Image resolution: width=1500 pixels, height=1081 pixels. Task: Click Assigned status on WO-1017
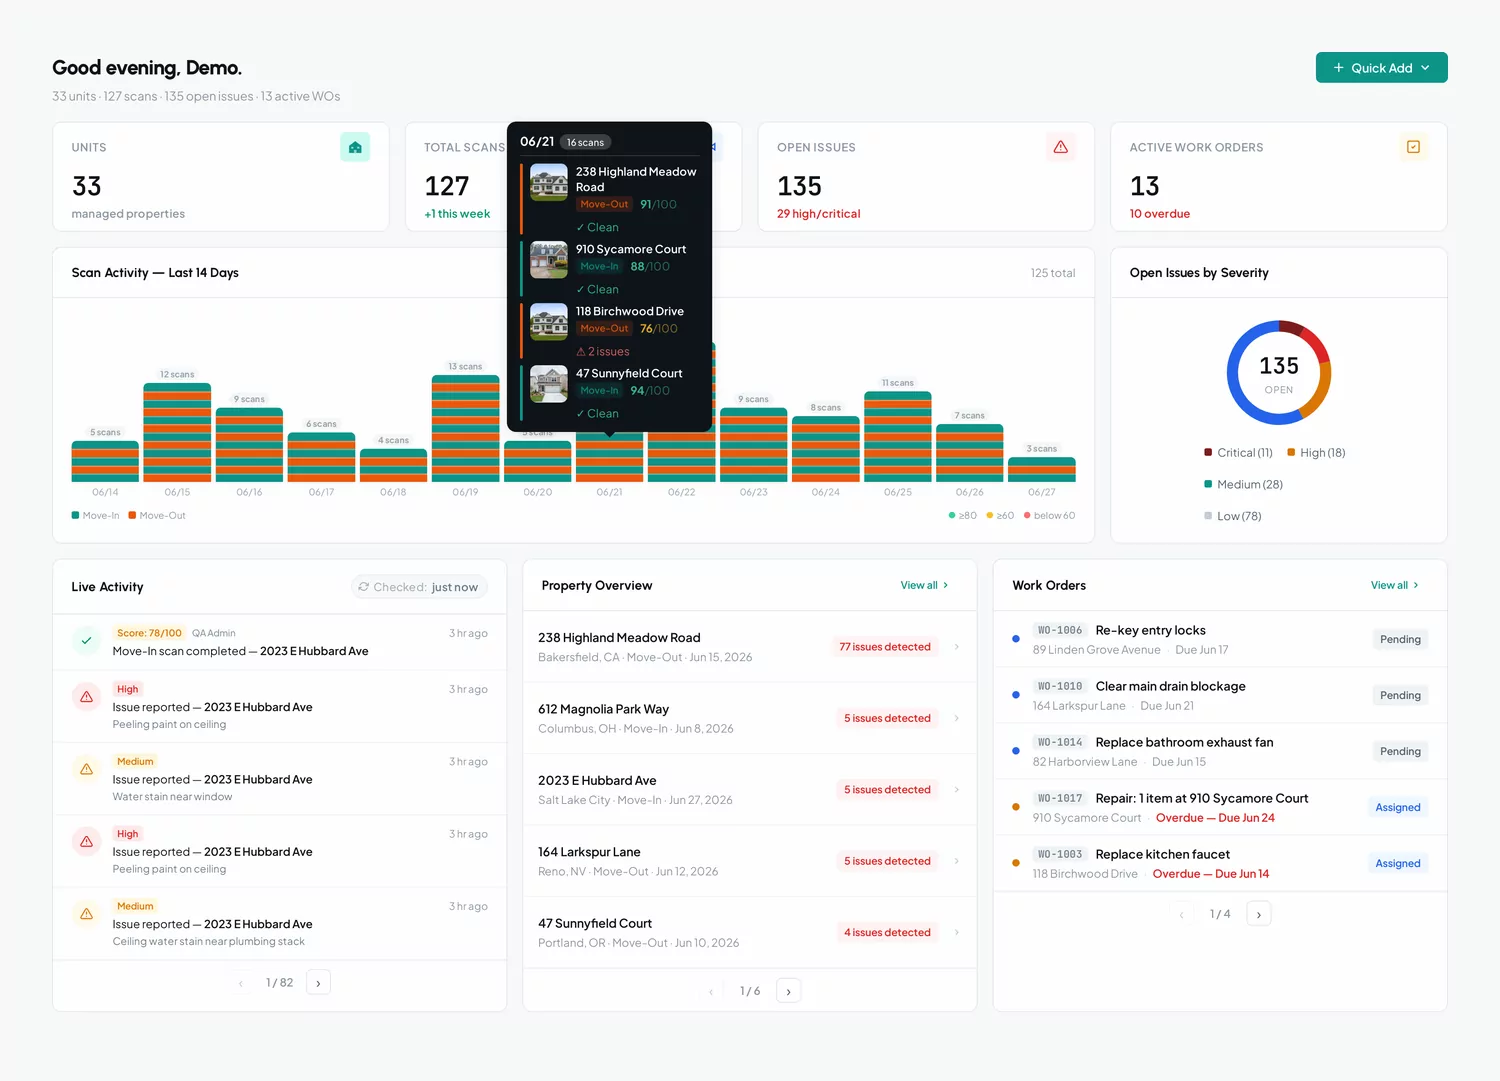[x=1398, y=807]
